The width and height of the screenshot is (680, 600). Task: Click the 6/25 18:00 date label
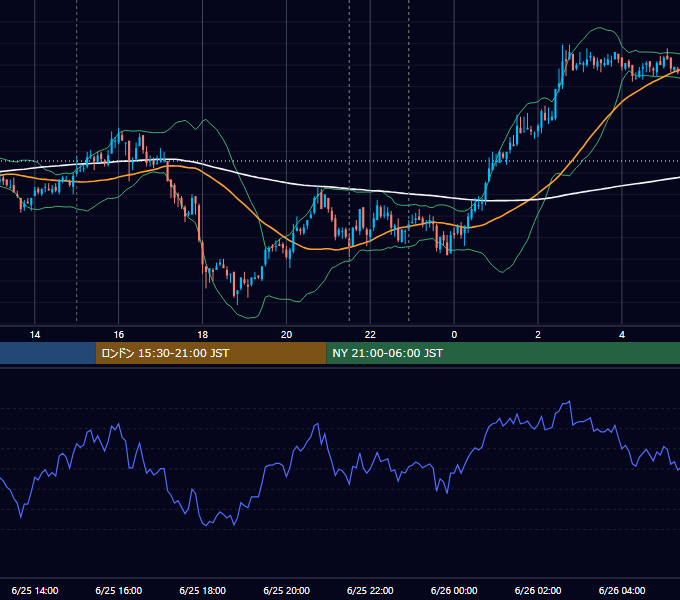coord(203,590)
